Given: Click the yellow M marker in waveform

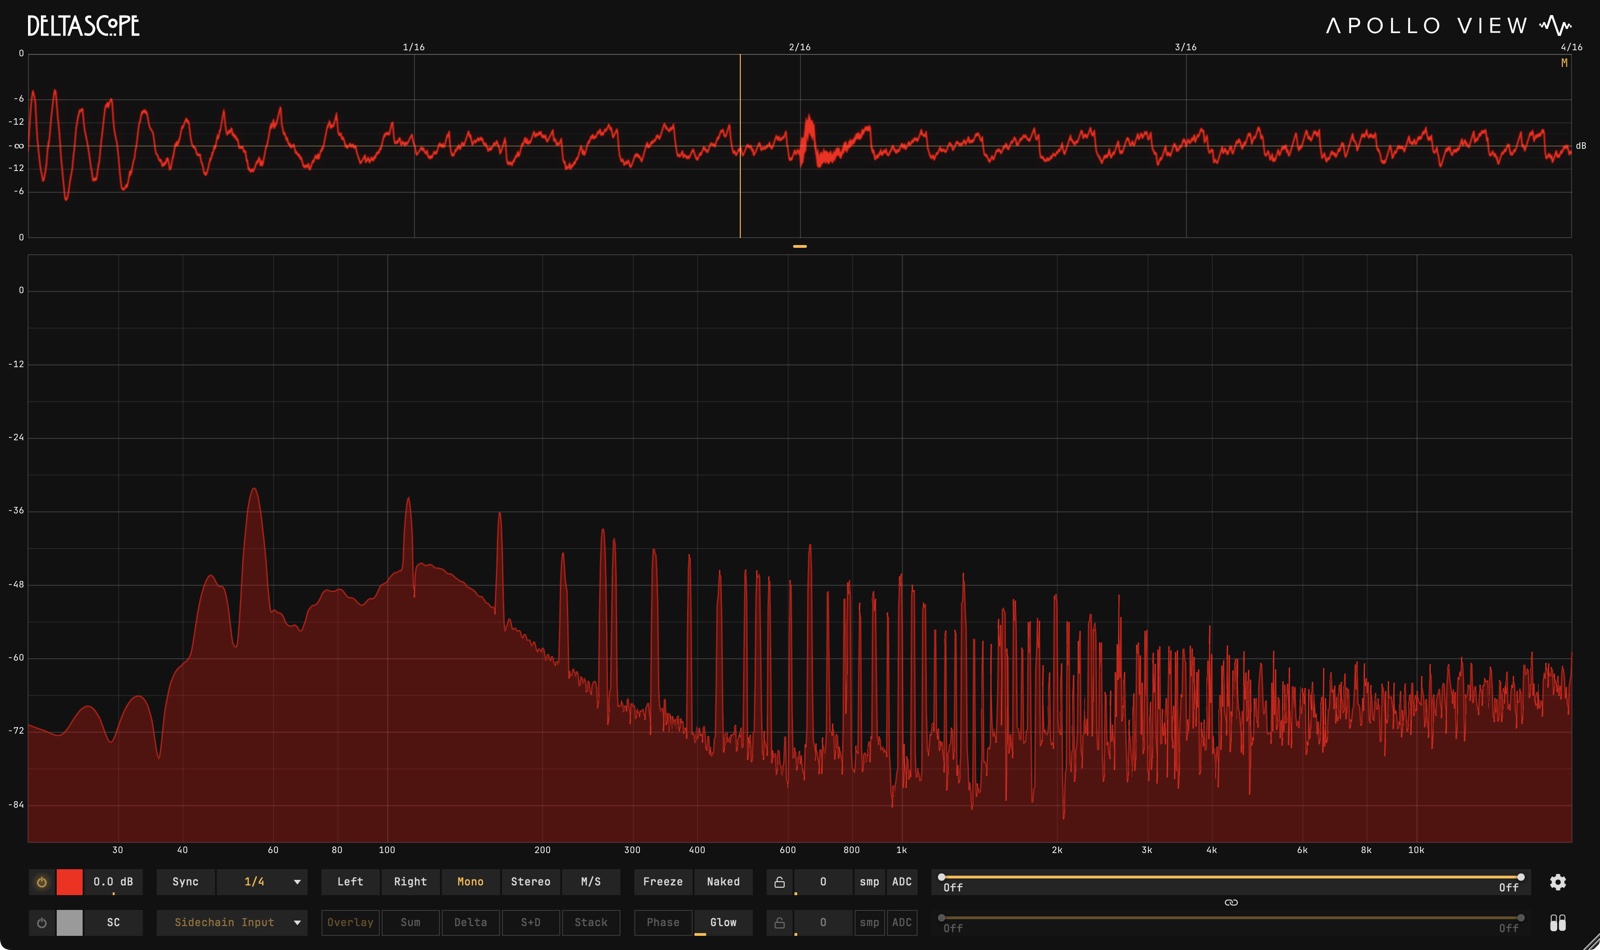Looking at the screenshot, I should tap(1564, 63).
